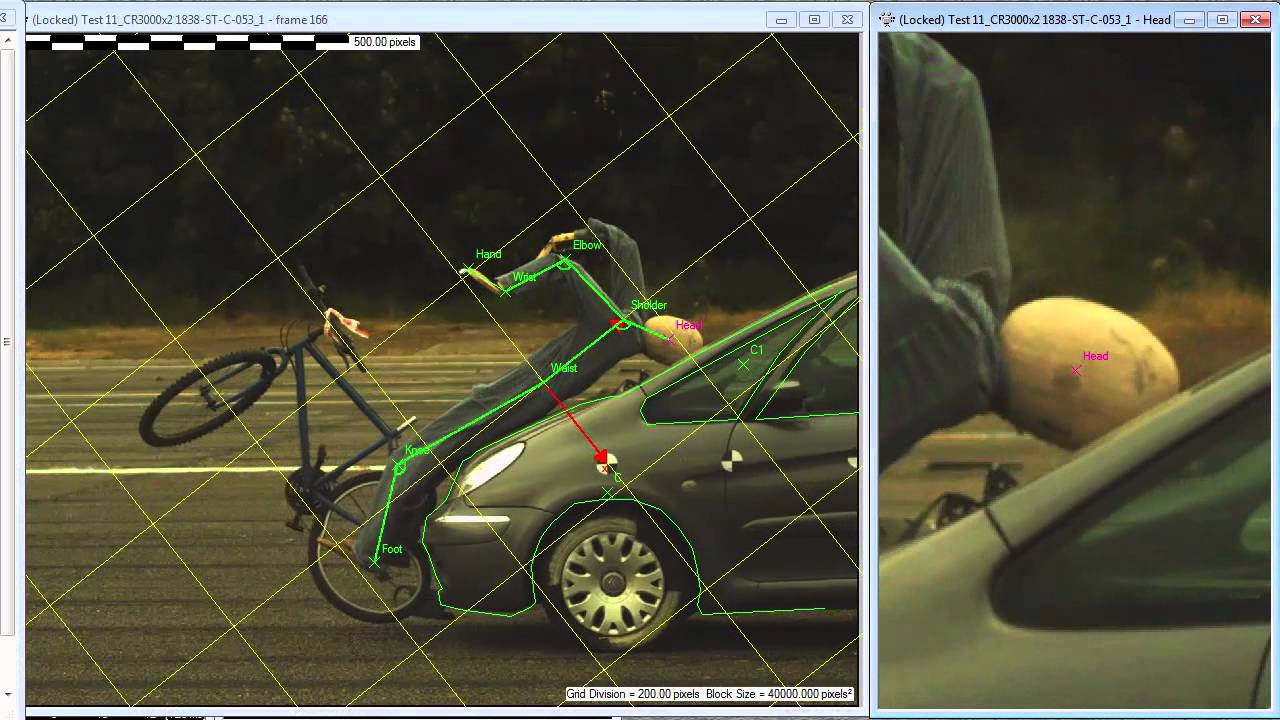Select the circular Elbow marker
1280x720 pixels.
click(x=564, y=263)
